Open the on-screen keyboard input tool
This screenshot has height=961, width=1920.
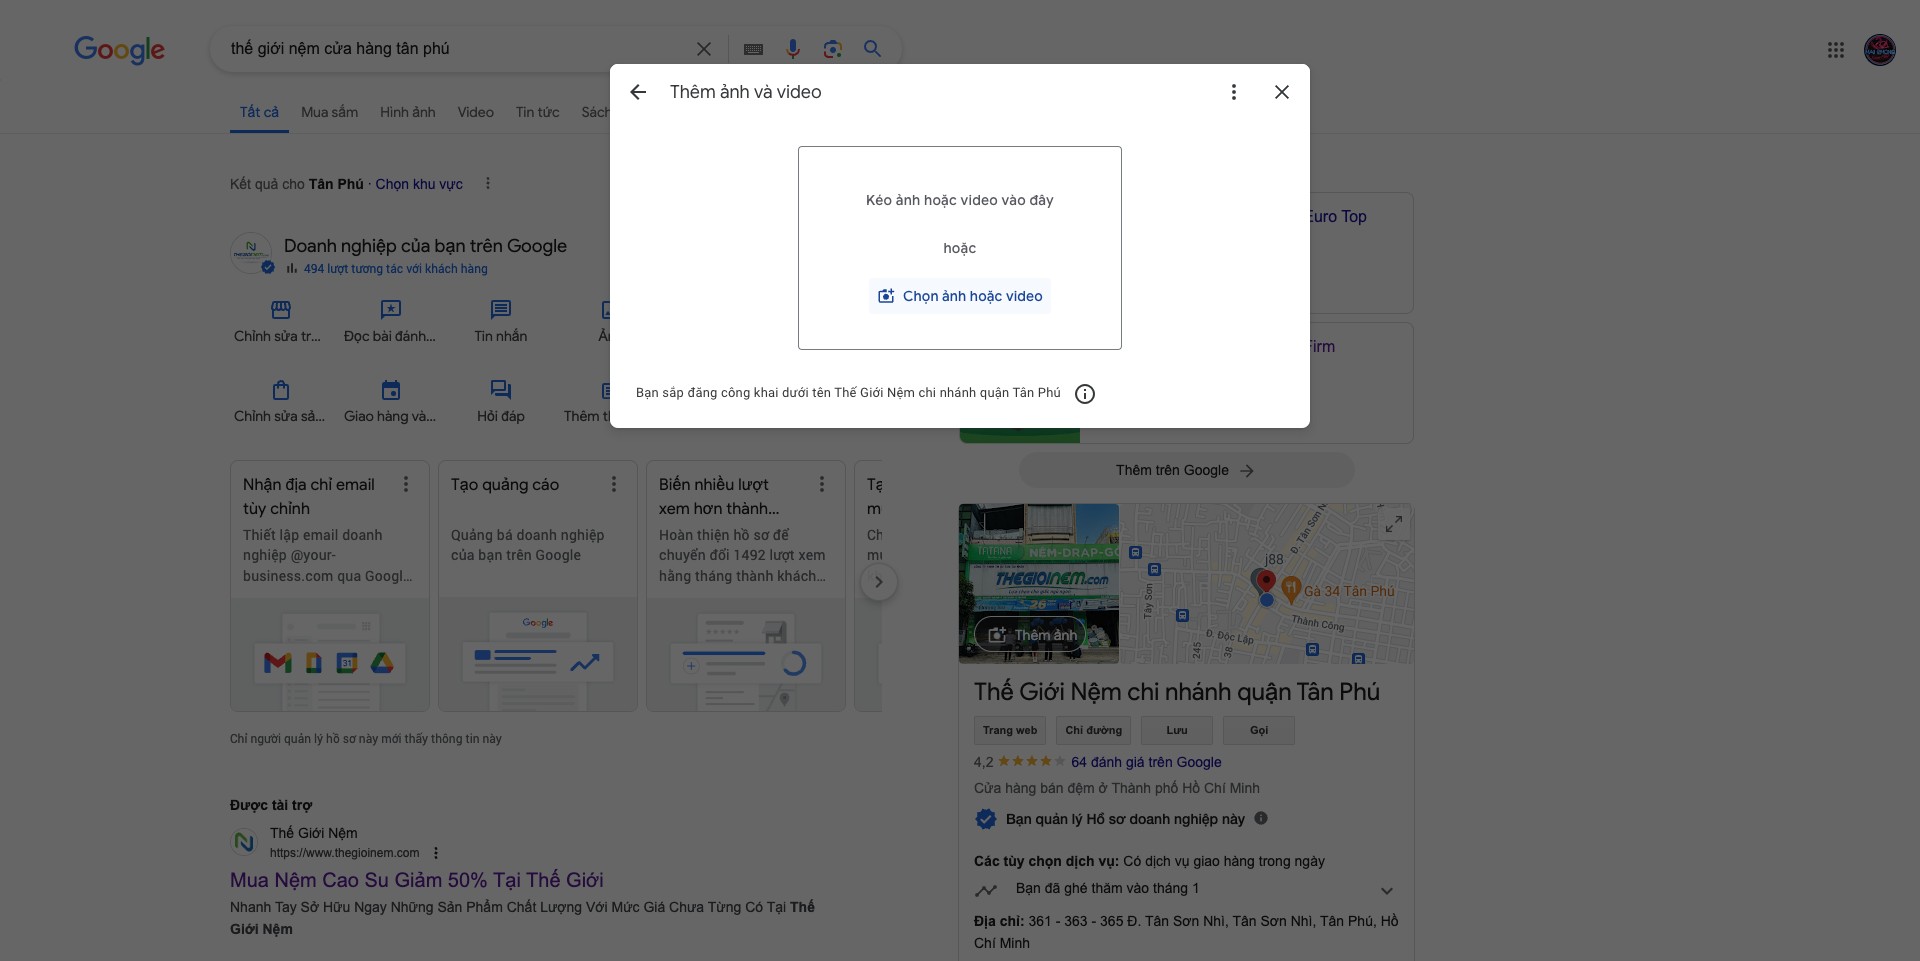(x=754, y=49)
